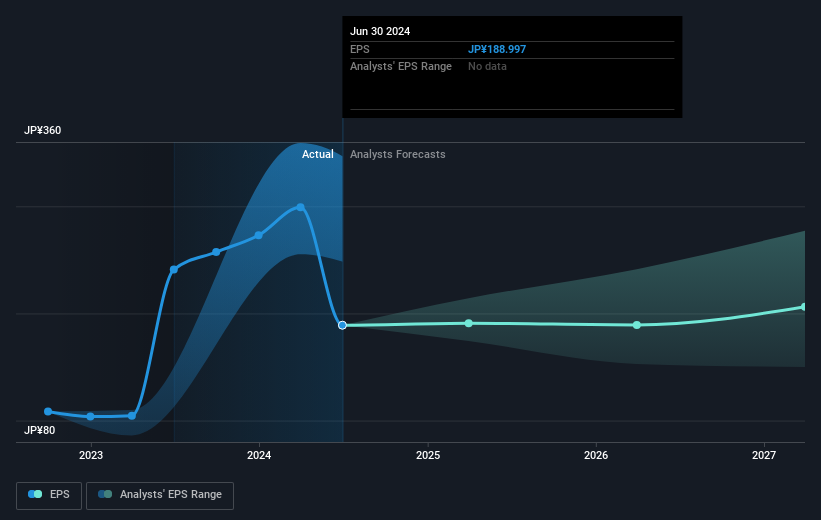This screenshot has height=520, width=821.
Task: Select the EPS point at the 2024 axis line
Action: pyautogui.click(x=259, y=235)
